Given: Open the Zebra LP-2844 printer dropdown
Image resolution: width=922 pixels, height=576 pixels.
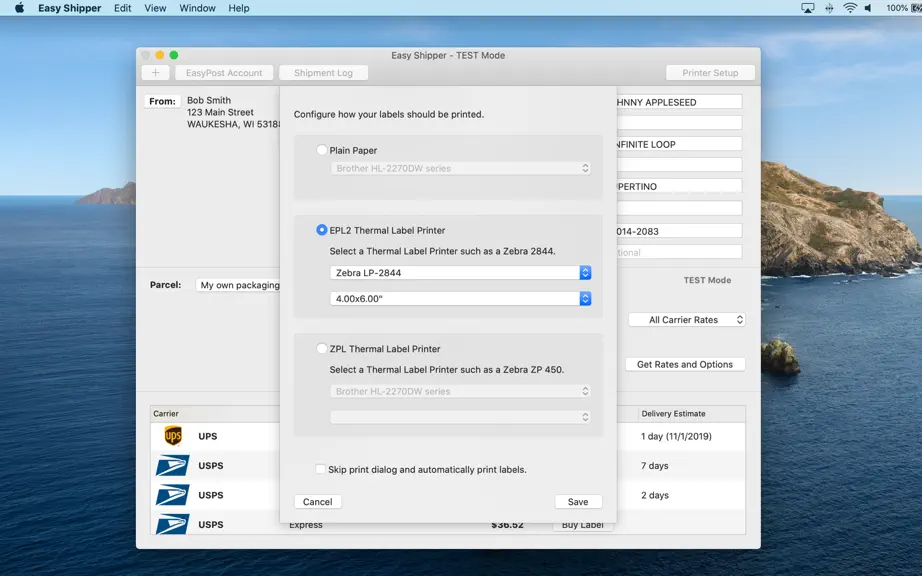Looking at the screenshot, I should (x=460, y=273).
